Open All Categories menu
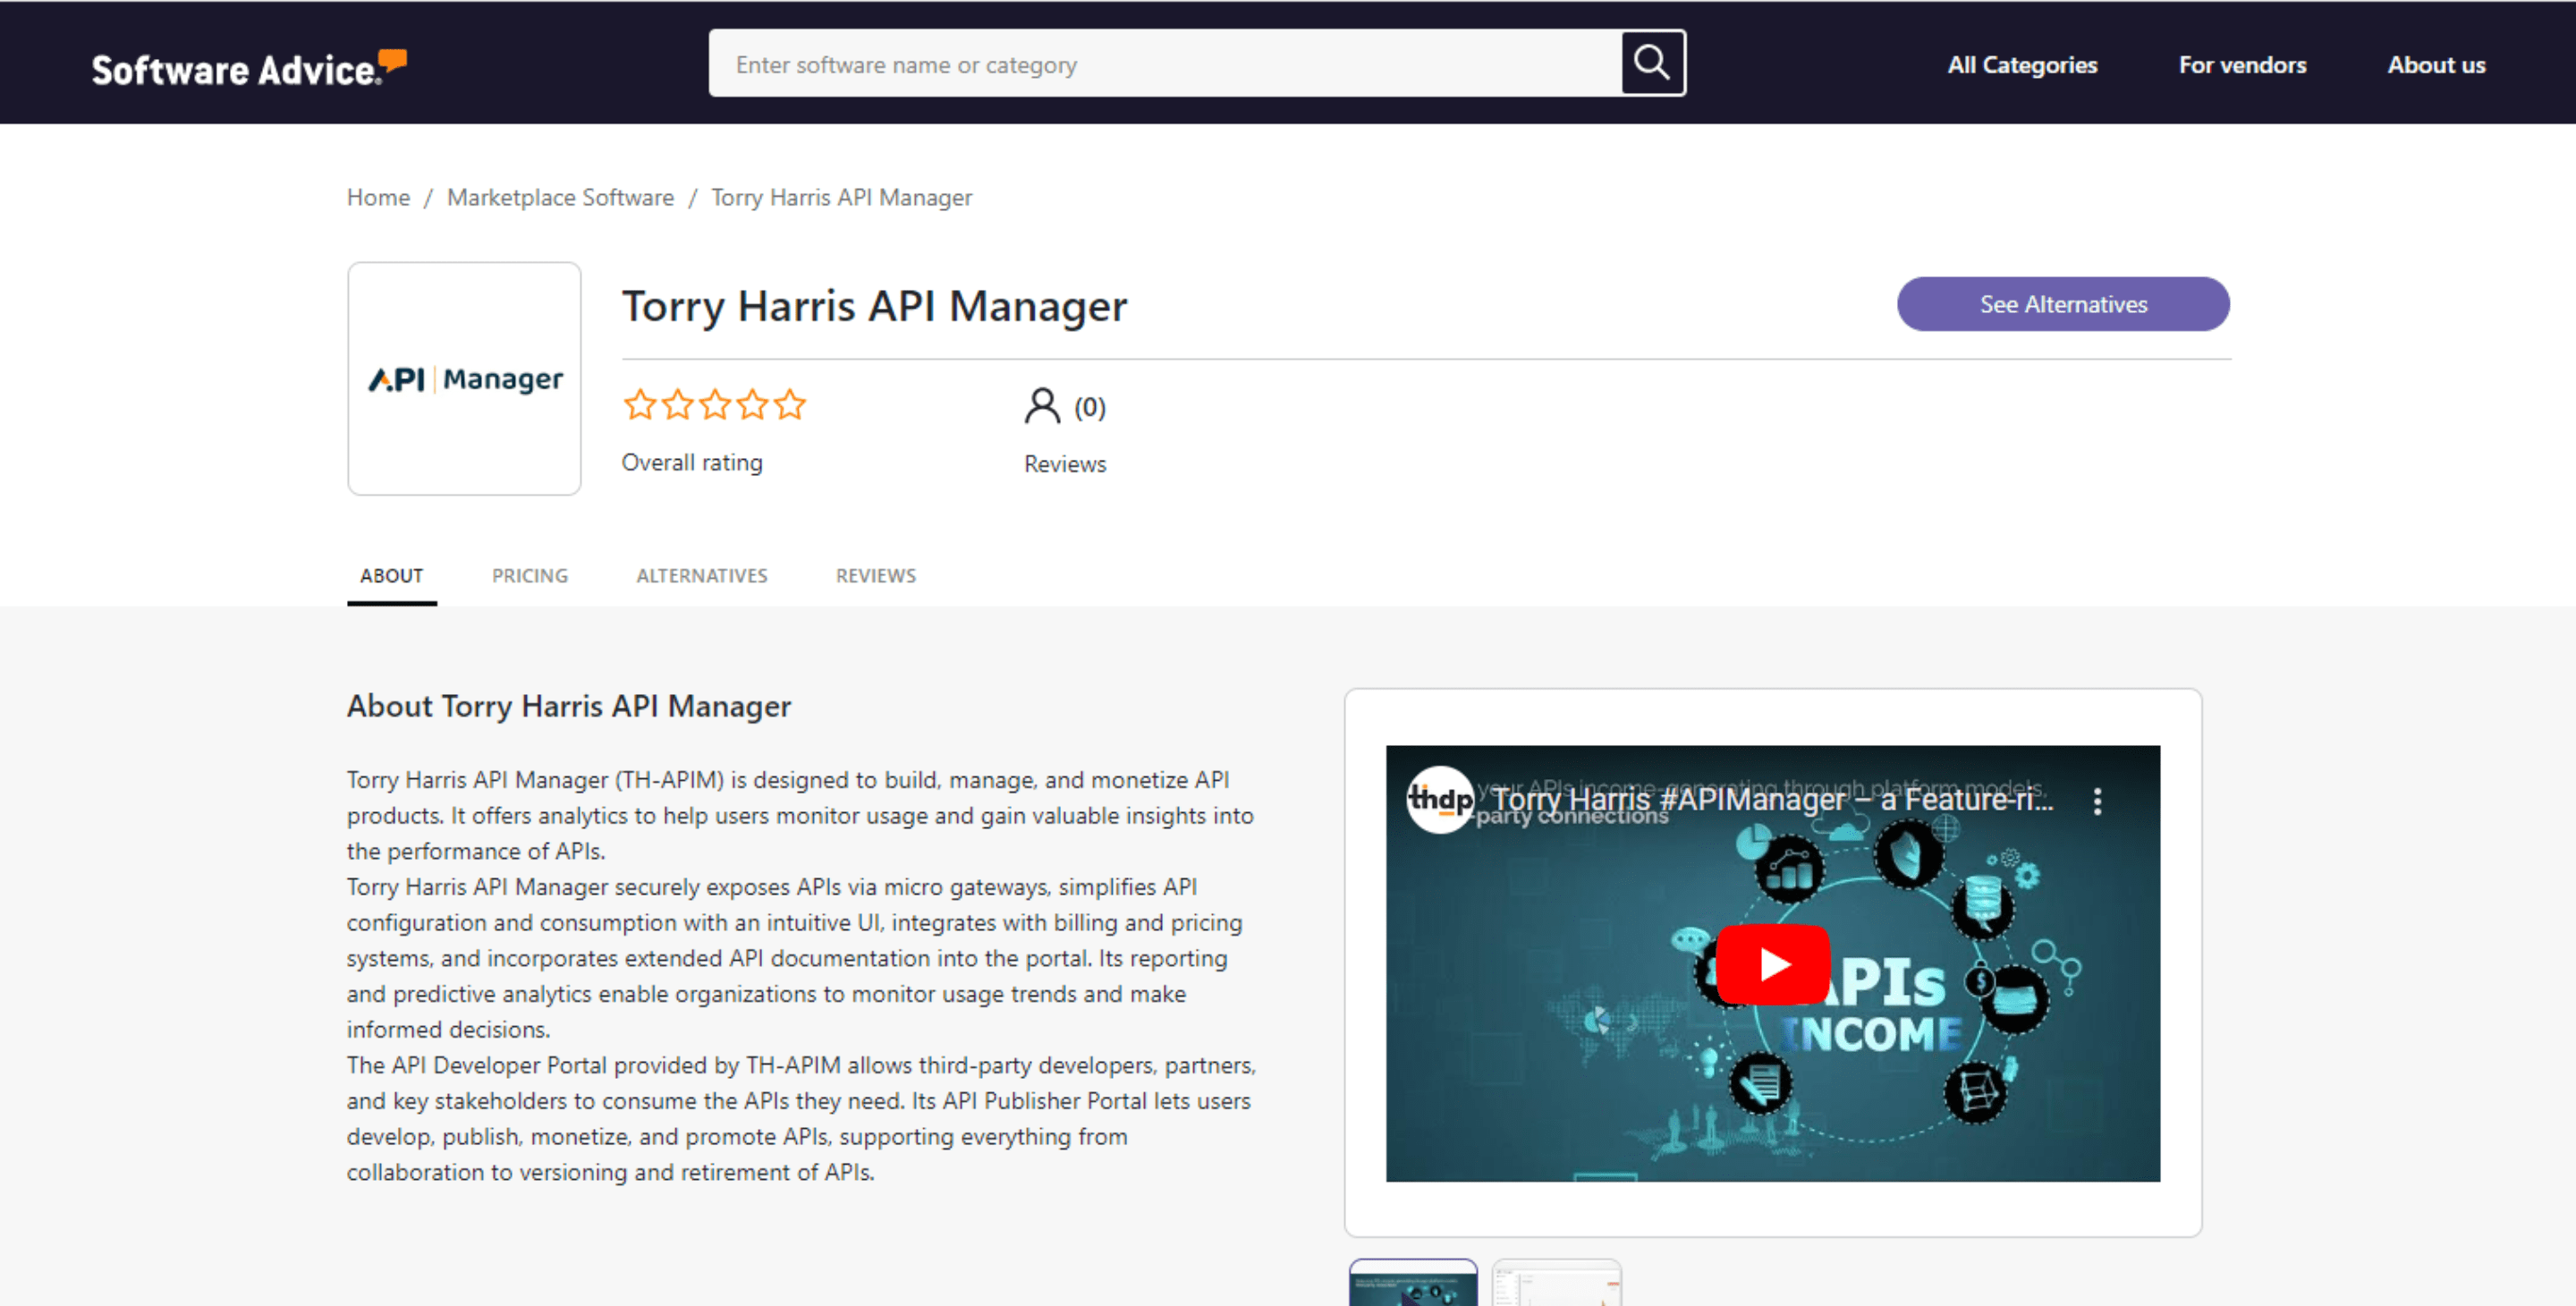This screenshot has width=2576, height=1306. click(2021, 65)
